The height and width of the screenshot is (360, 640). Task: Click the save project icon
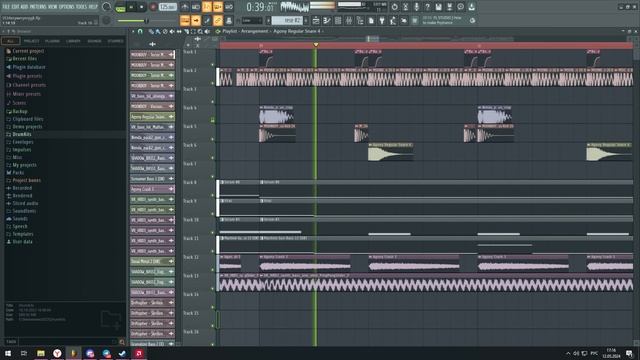pyautogui.click(x=438, y=7)
